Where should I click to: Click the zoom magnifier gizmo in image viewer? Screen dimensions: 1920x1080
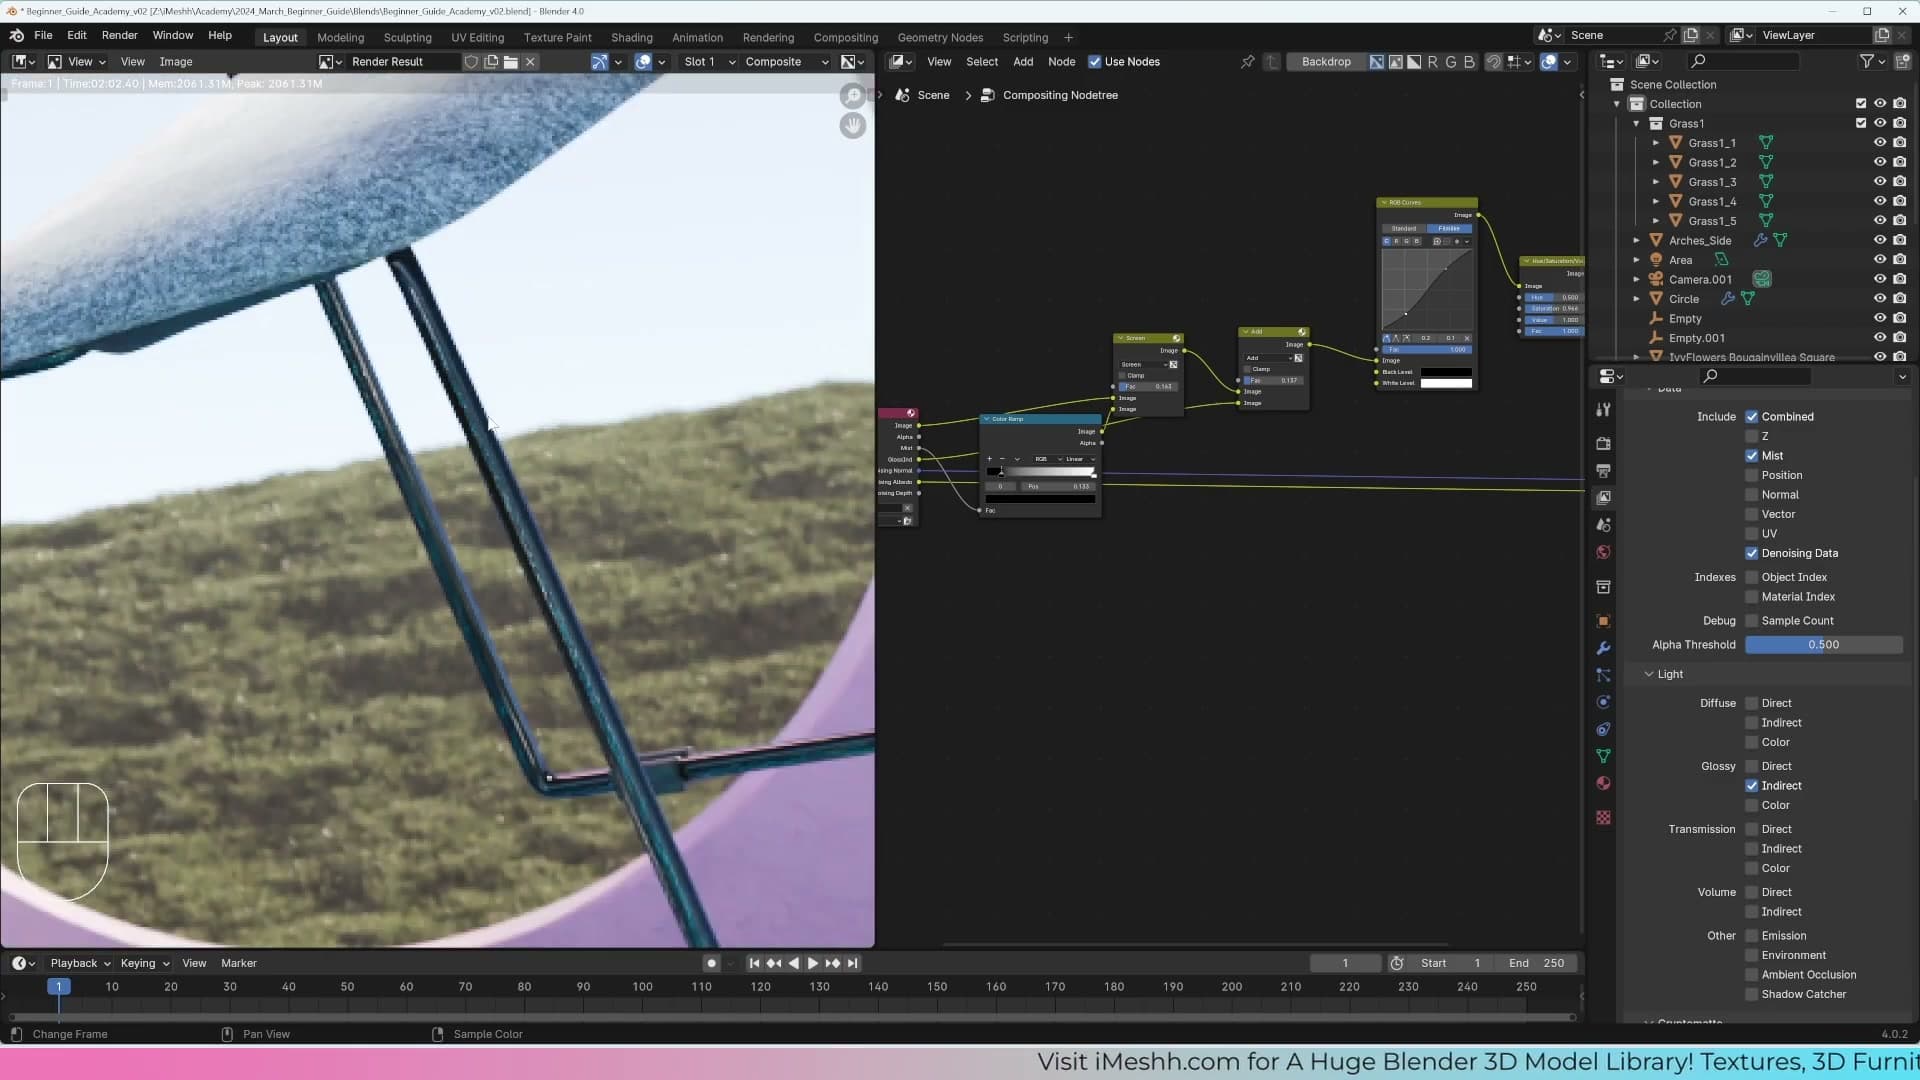[x=852, y=96]
